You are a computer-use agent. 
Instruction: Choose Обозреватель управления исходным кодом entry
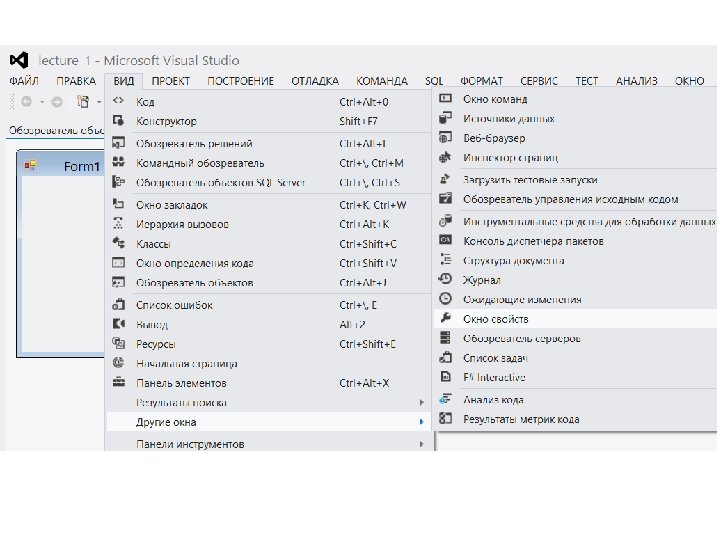(575, 199)
